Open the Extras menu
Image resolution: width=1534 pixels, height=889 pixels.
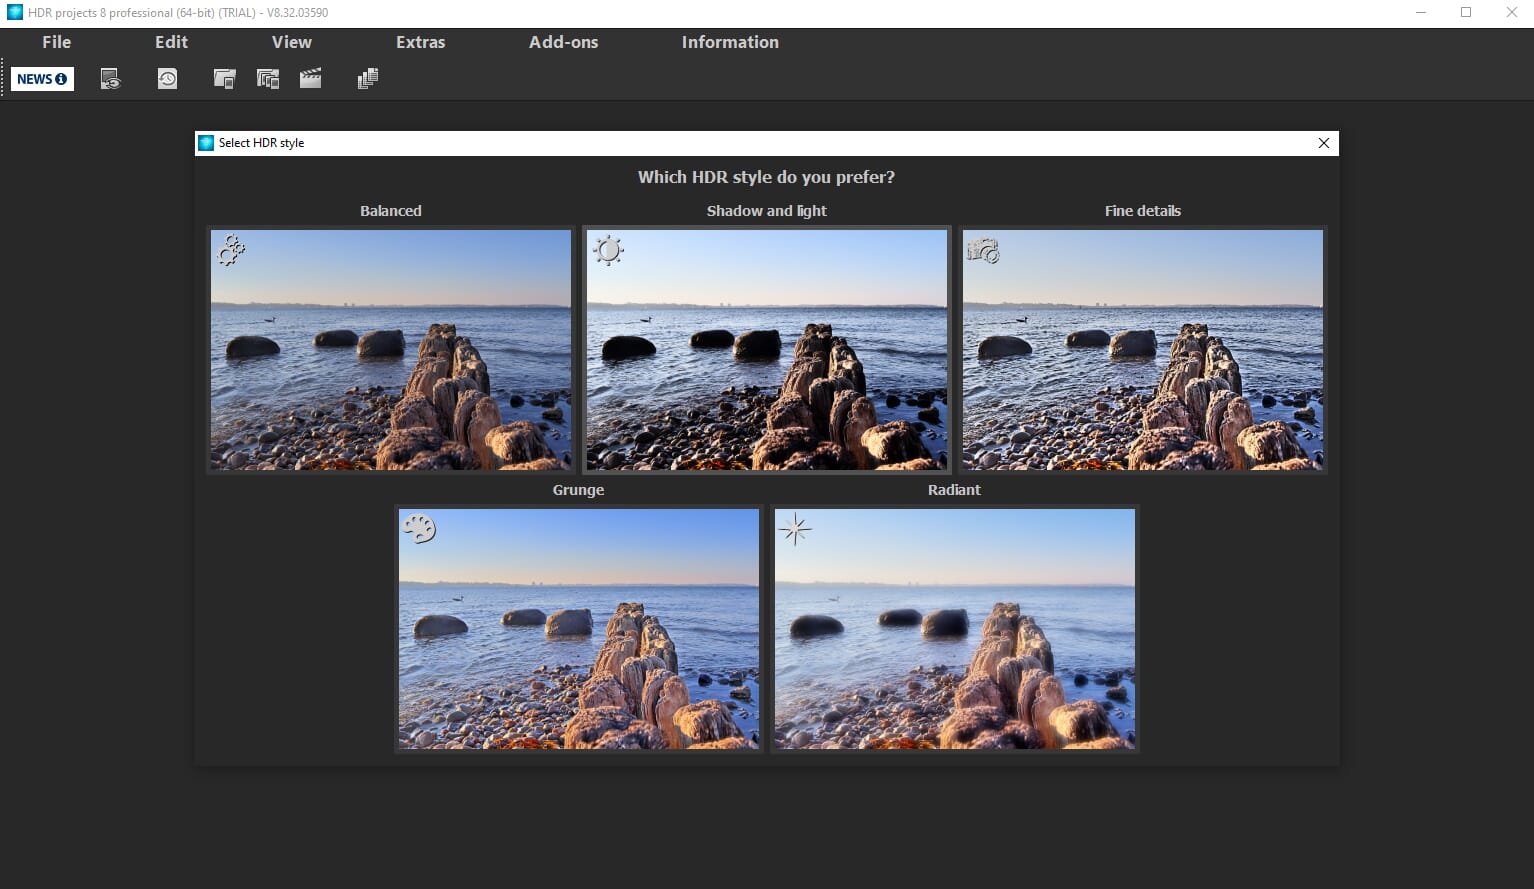coord(420,42)
